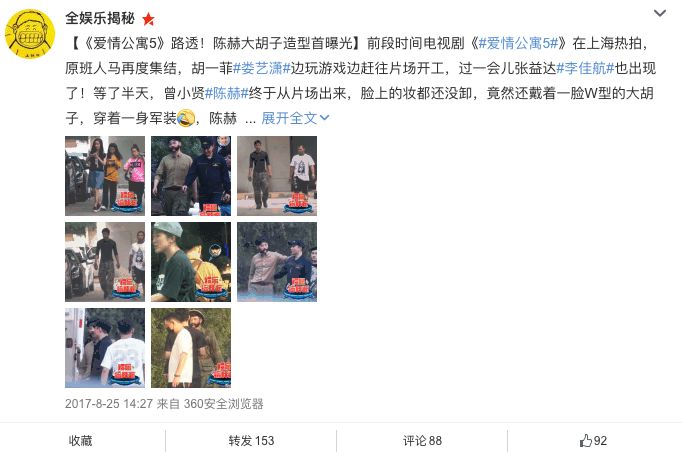Open hashtag #李佳航#
682x459 pixels.
585,68
